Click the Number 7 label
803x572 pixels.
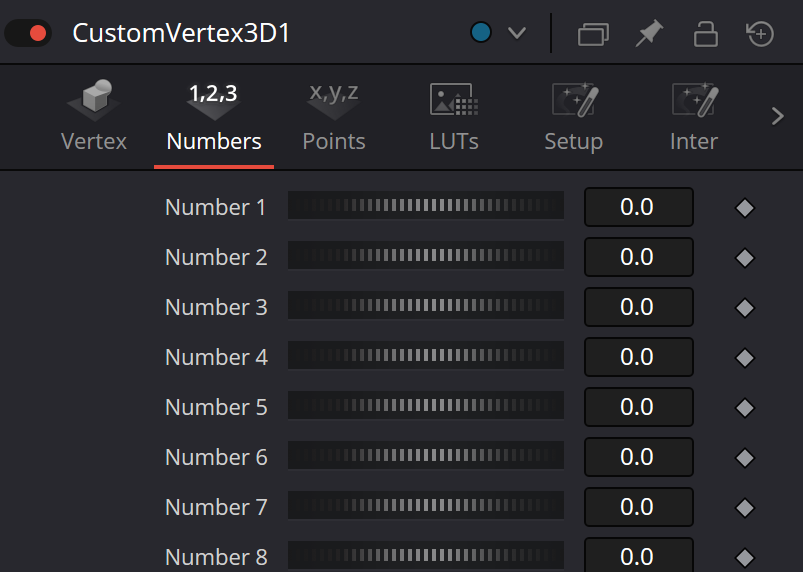pyautogui.click(x=216, y=507)
